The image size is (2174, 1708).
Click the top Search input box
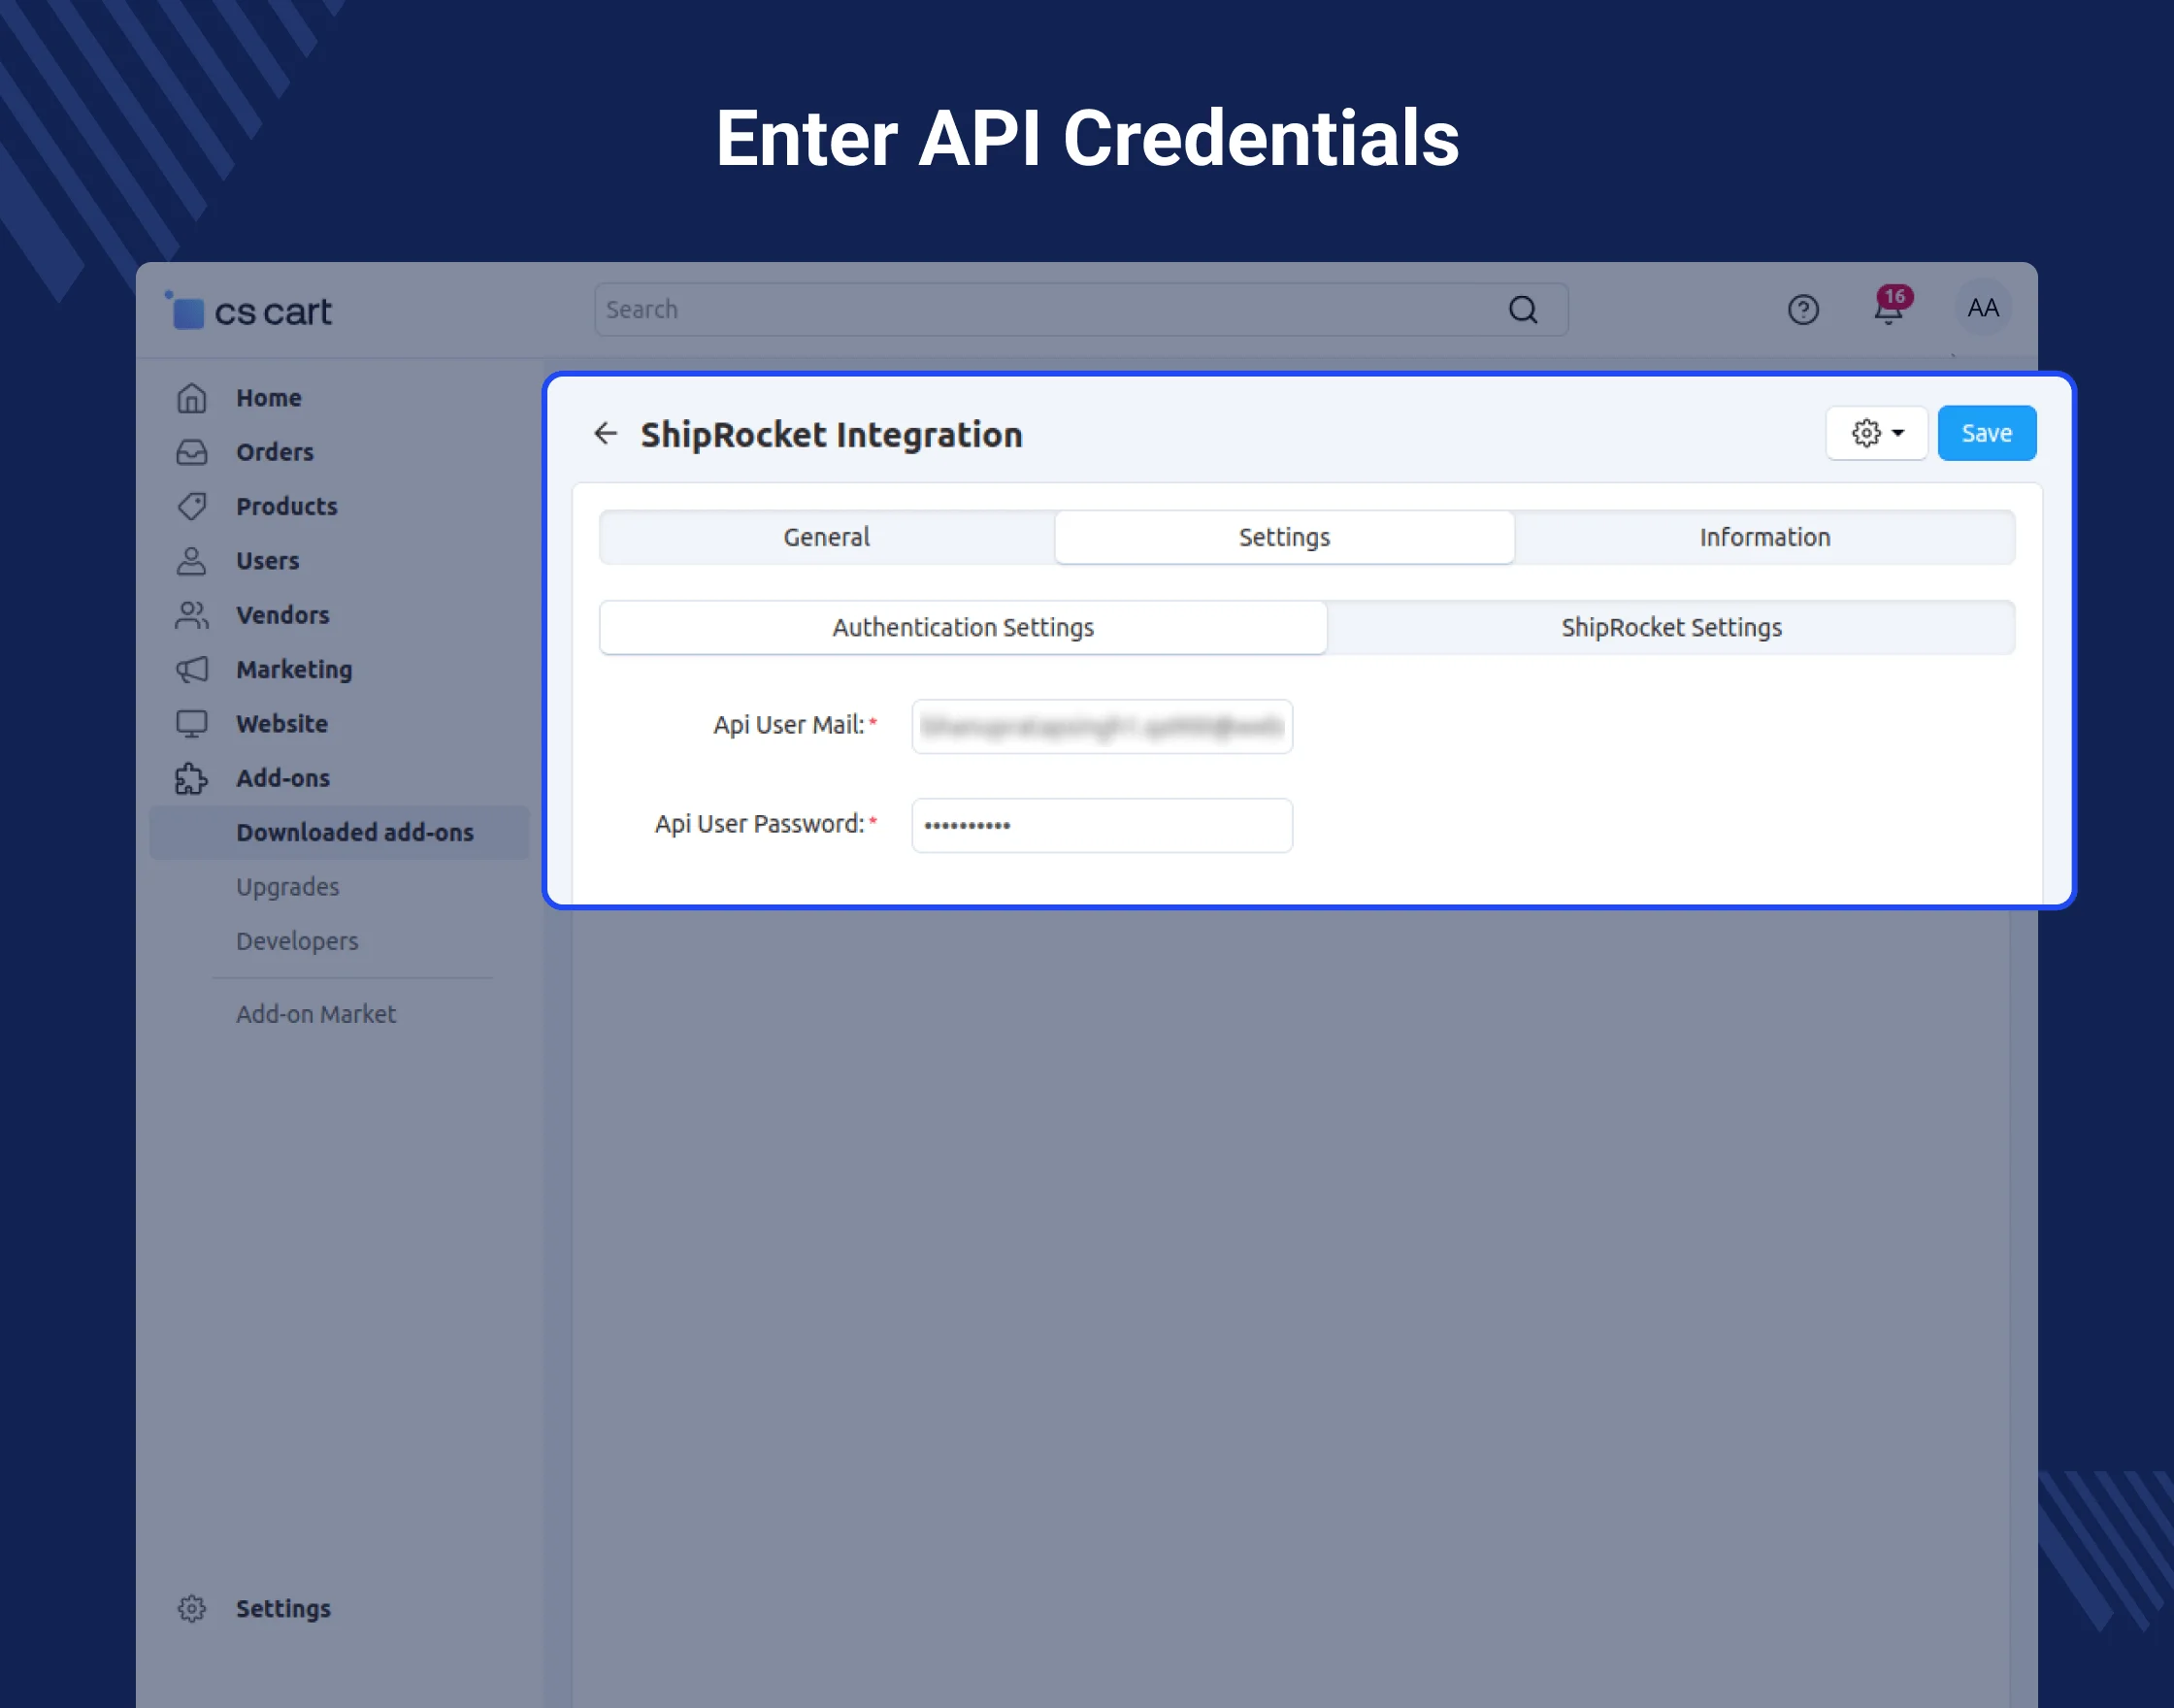click(1050, 310)
